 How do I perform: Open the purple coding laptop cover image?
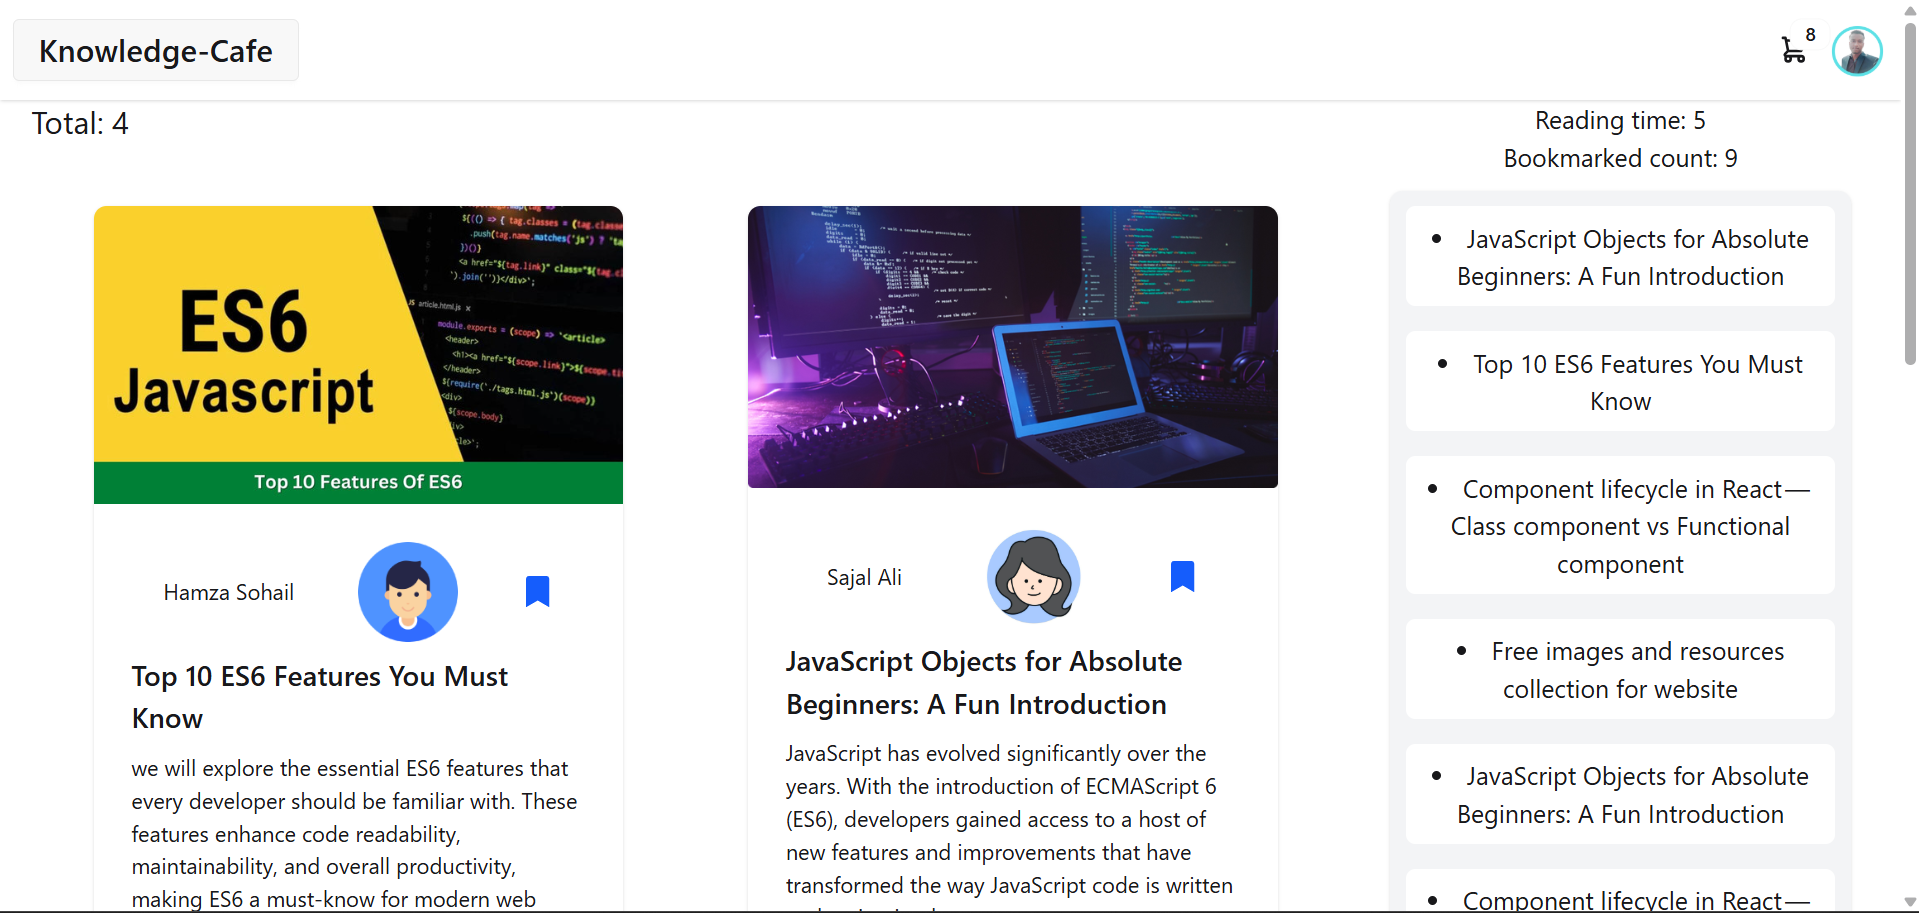pos(1012,347)
